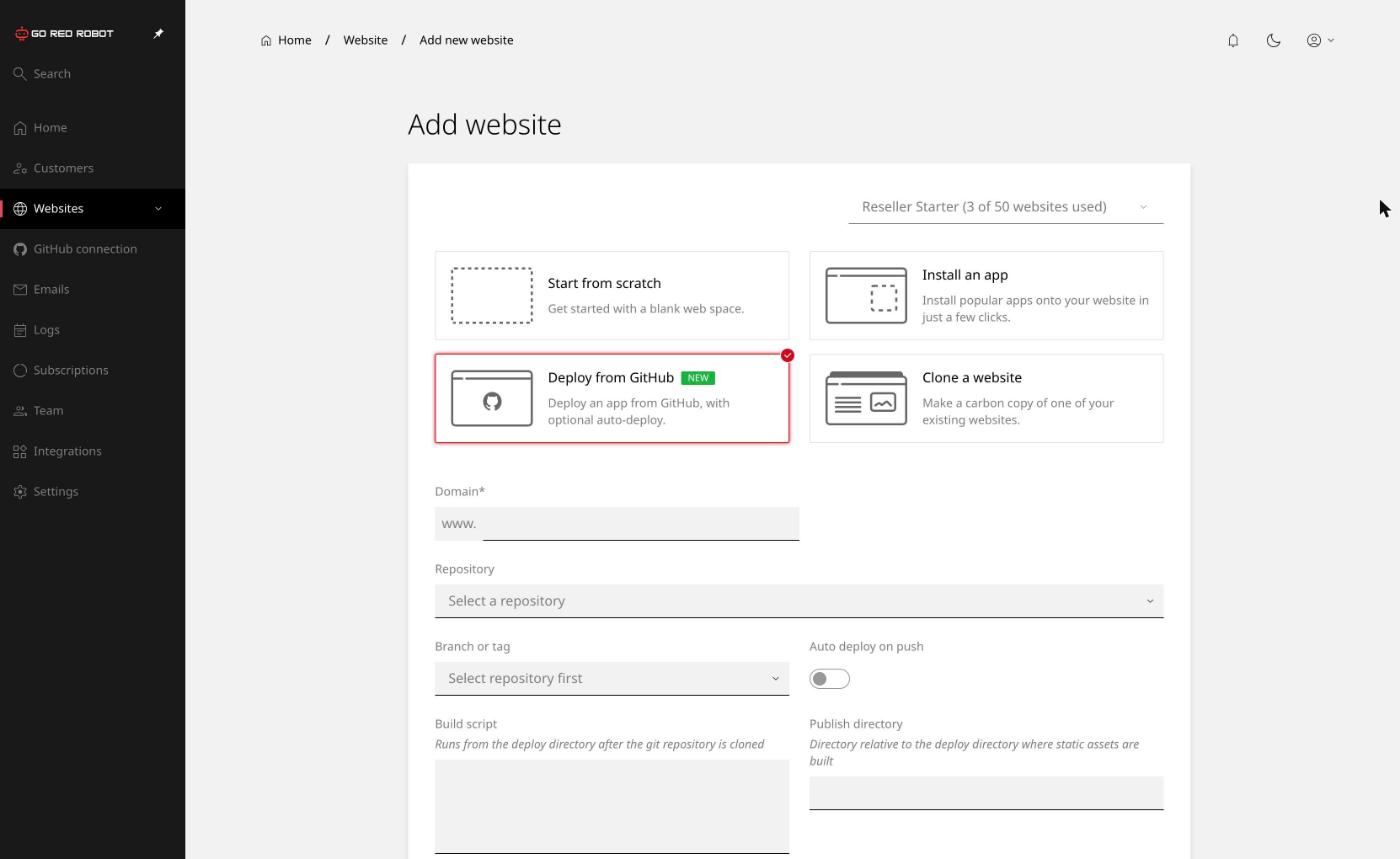Click the Home house icon in sidebar
This screenshot has width=1400, height=859.
tap(20, 128)
